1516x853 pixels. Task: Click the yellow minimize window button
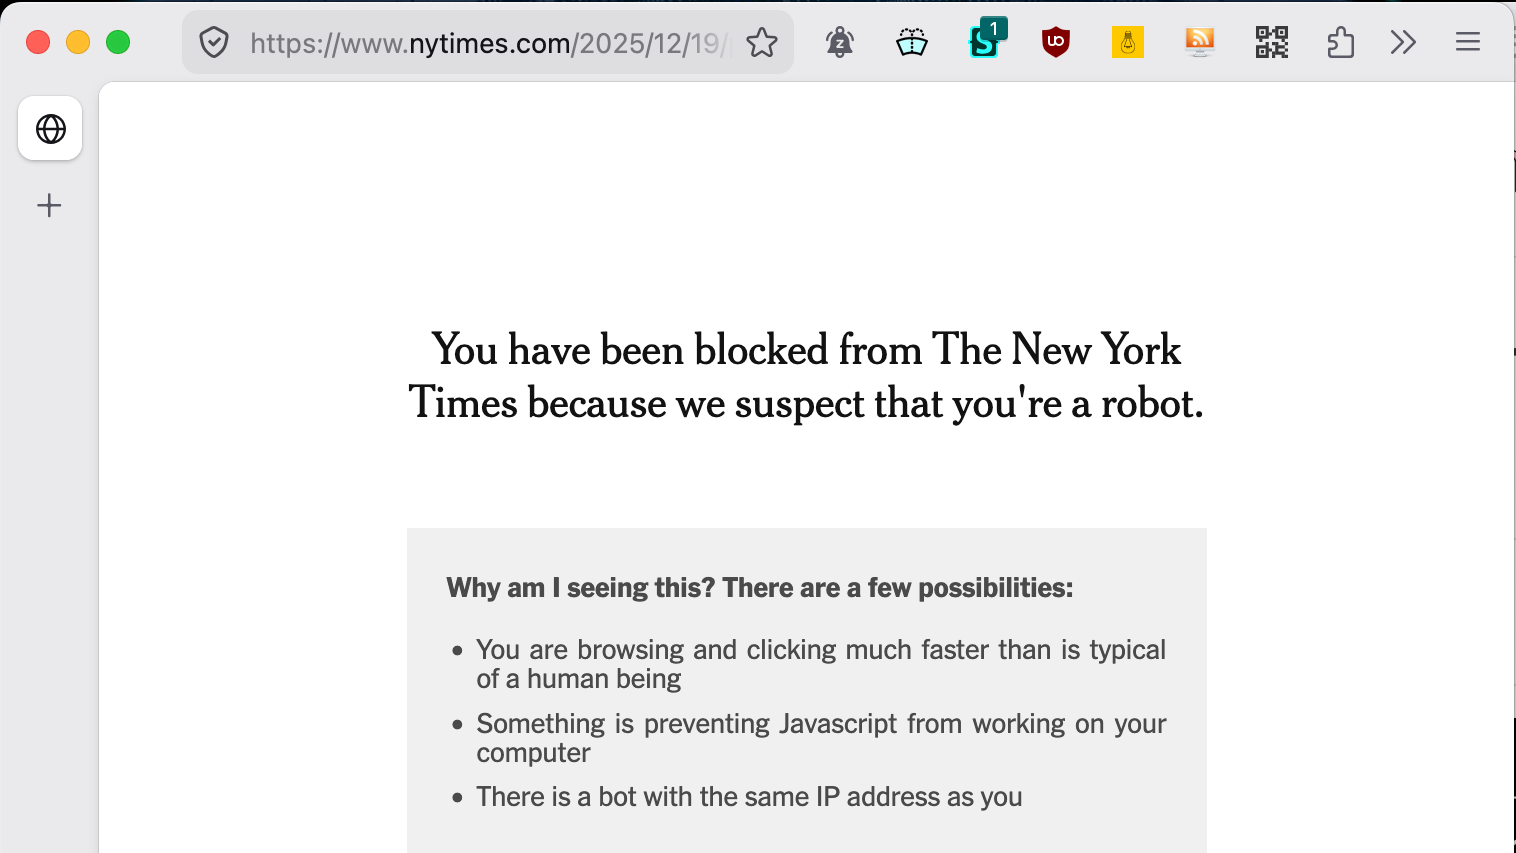pos(78,42)
